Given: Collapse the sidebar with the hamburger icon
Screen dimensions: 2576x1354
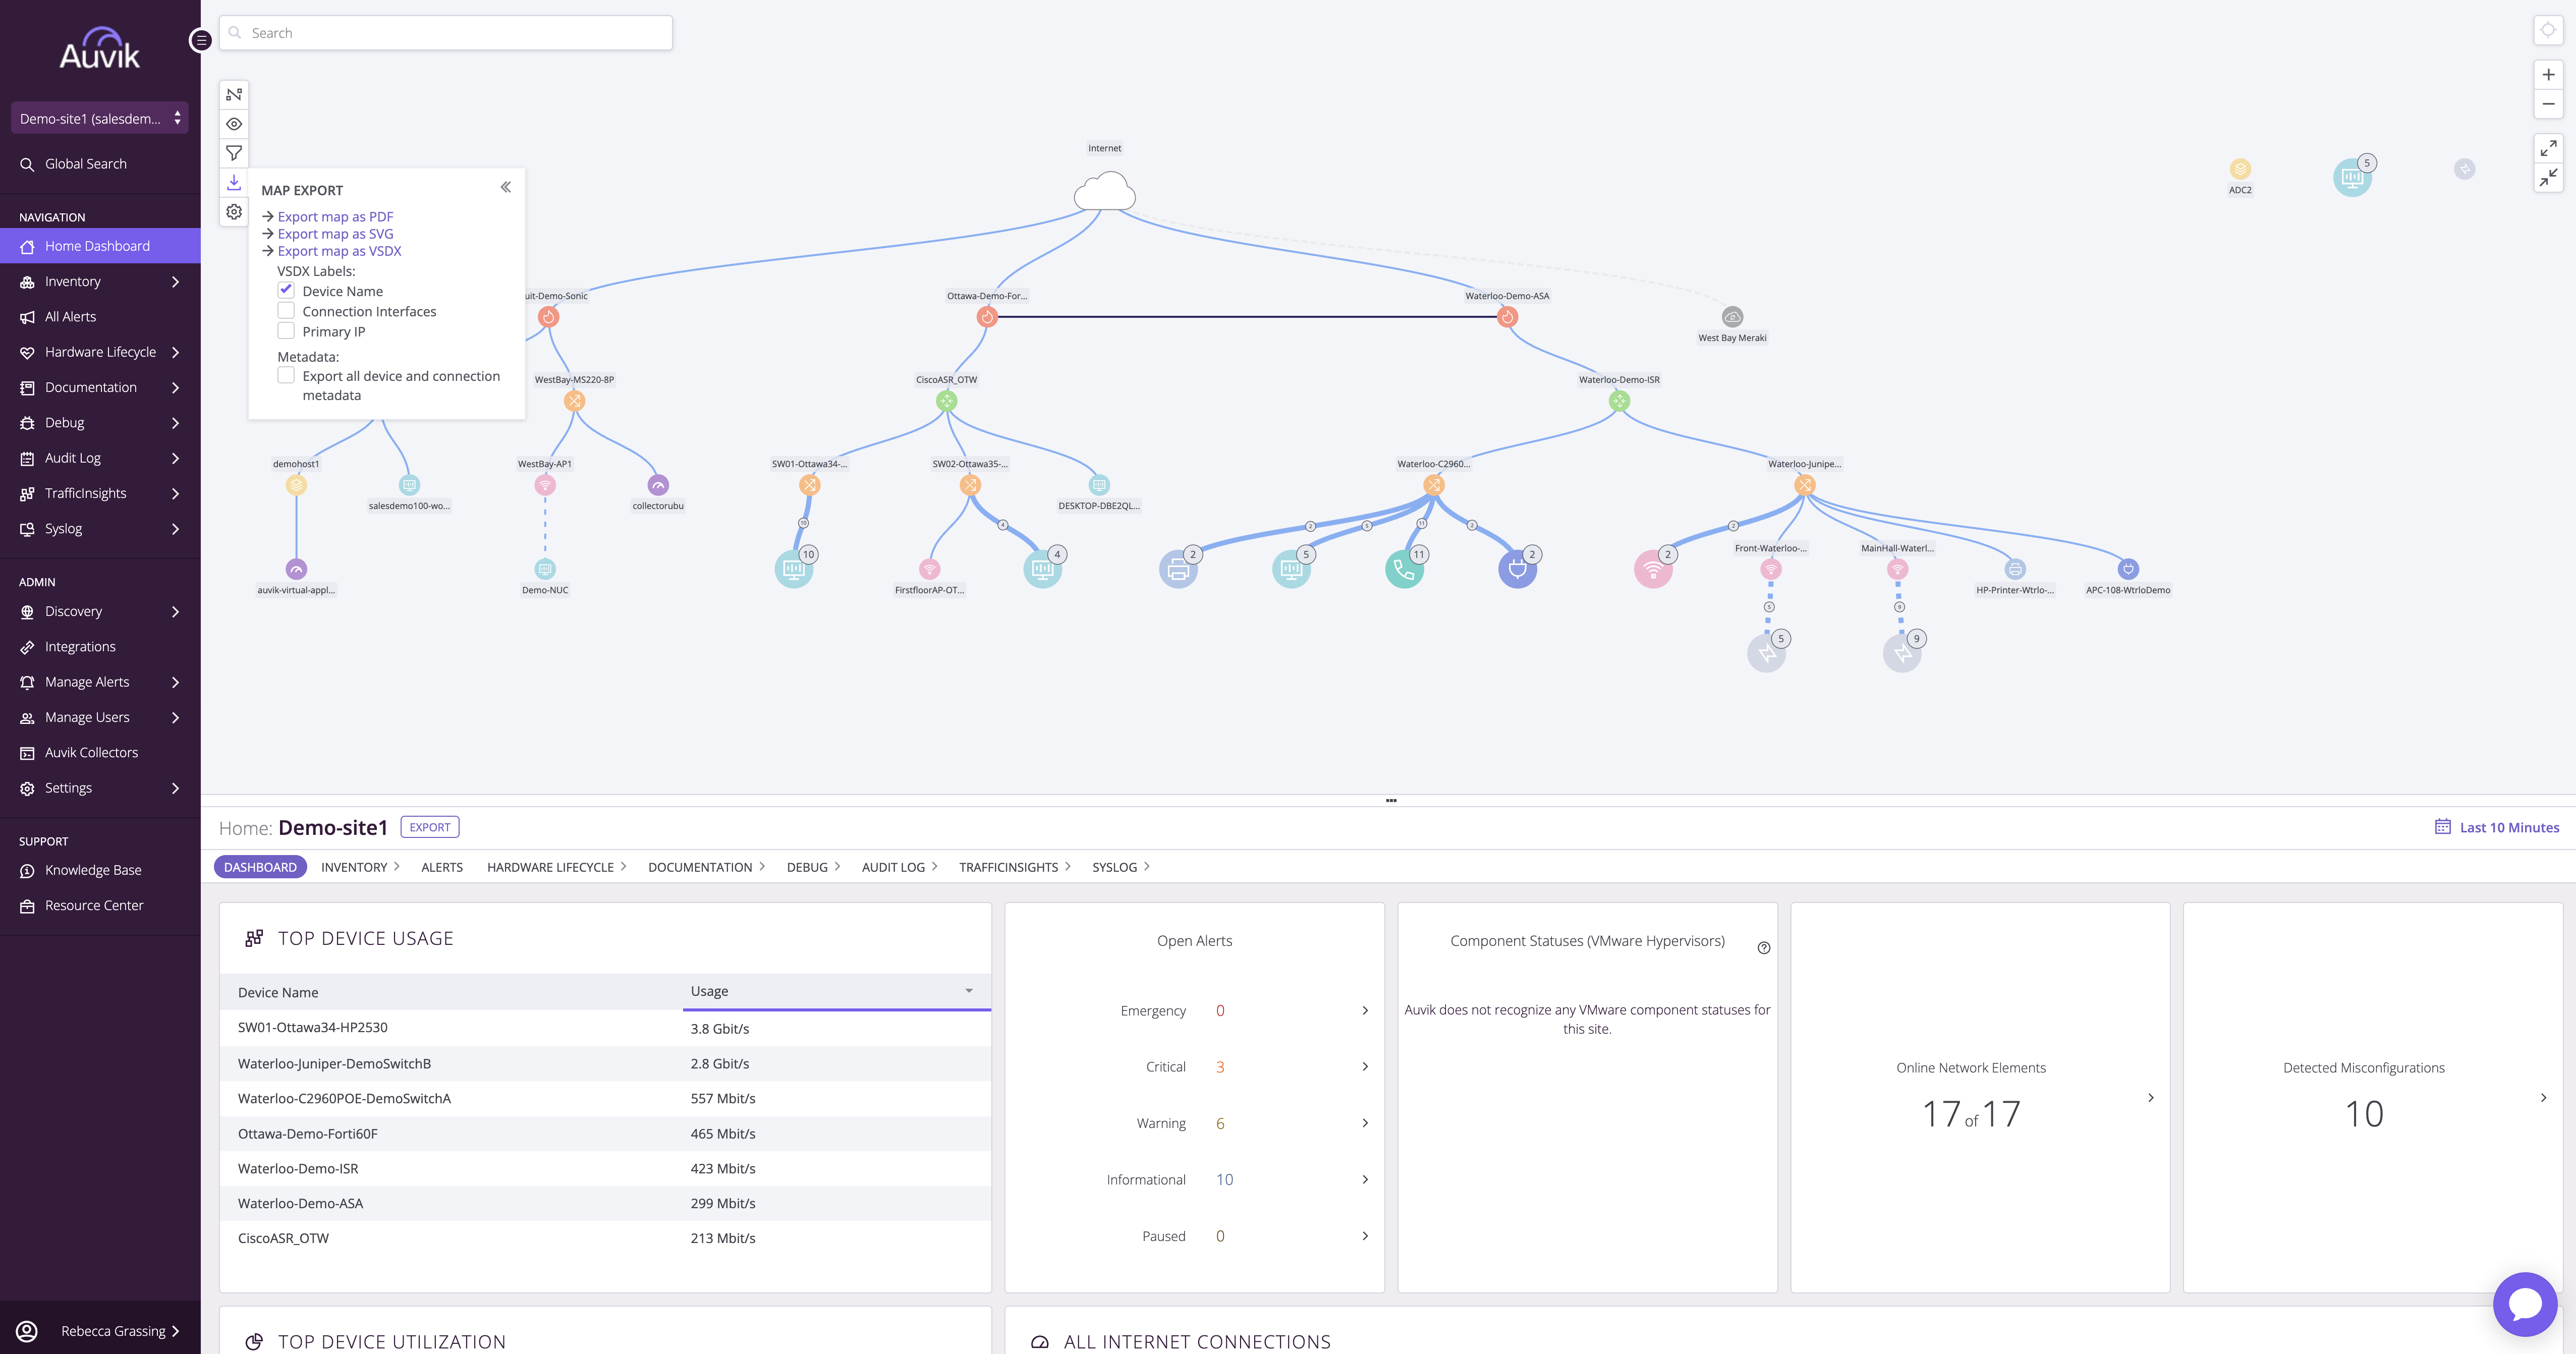Looking at the screenshot, I should (200, 41).
